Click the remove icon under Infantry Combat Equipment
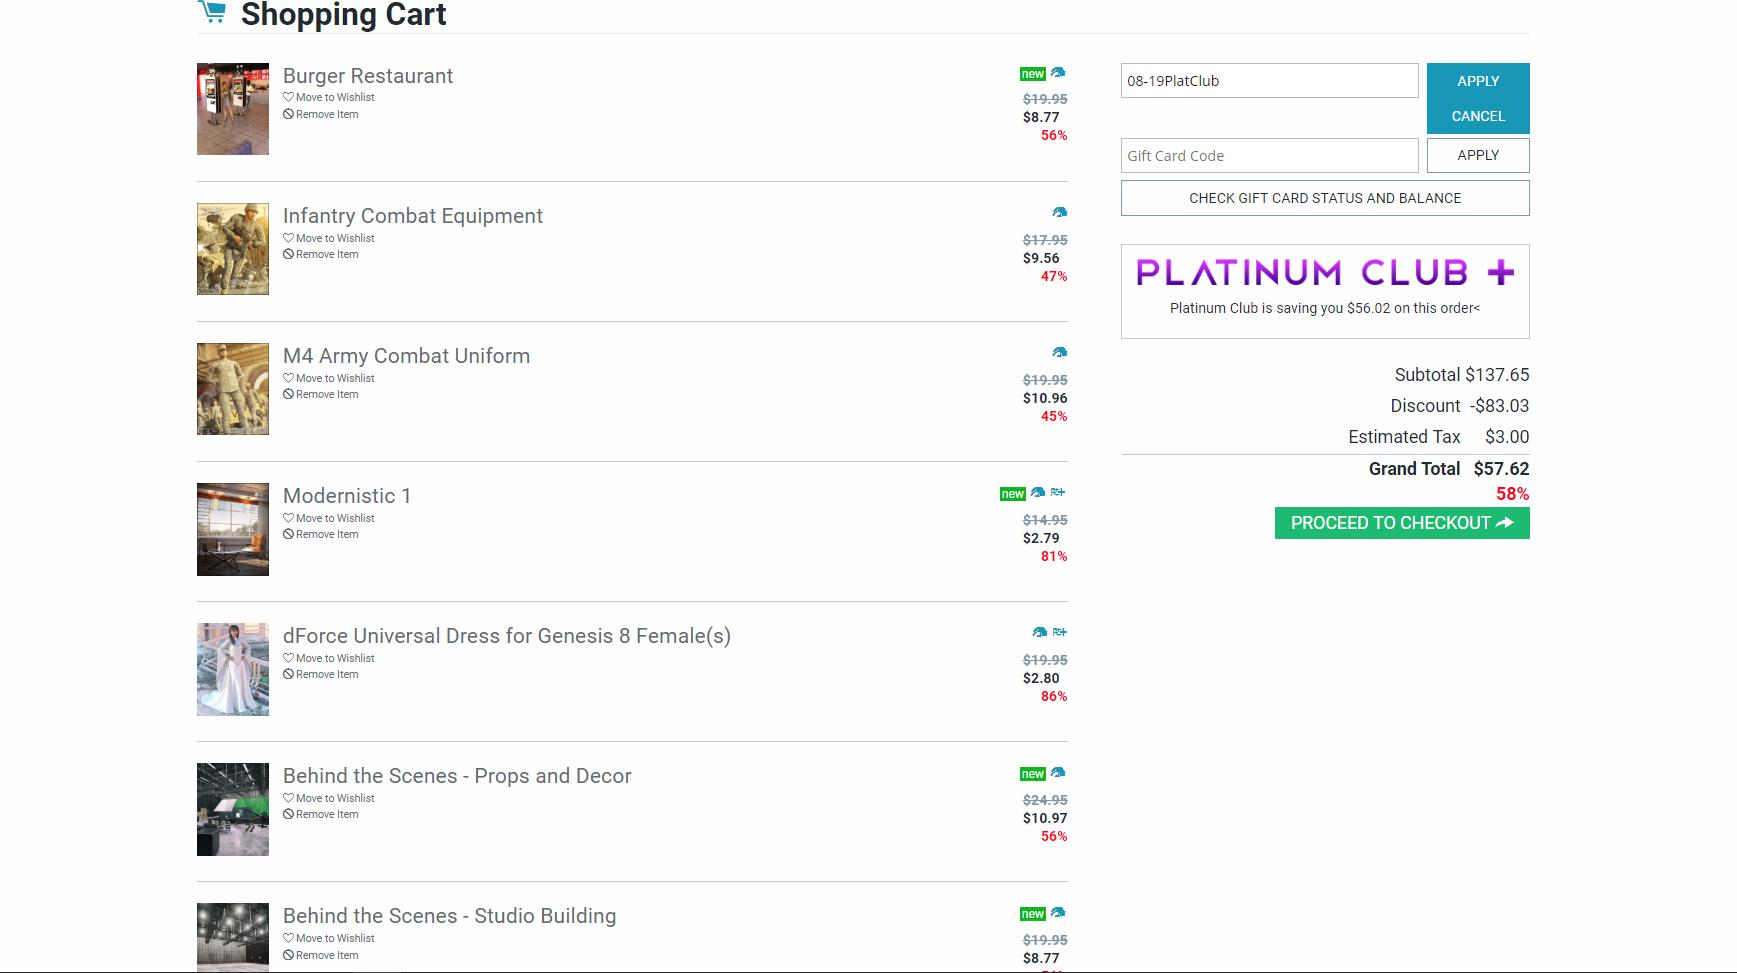This screenshot has width=1737, height=973. point(288,254)
